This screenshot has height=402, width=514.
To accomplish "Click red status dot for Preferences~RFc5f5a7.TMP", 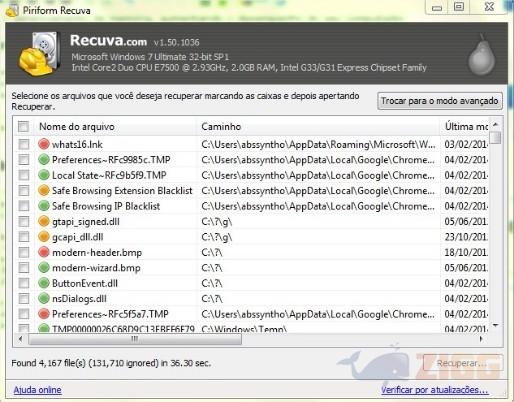I will click(44, 314).
